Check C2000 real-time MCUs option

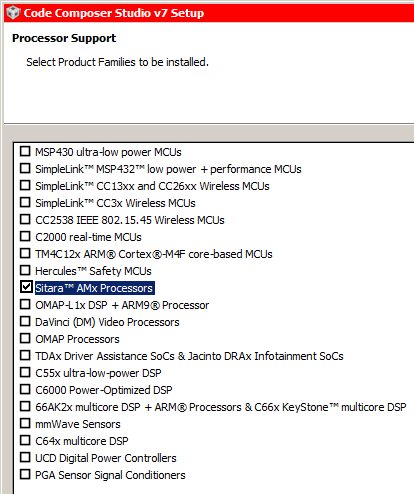(25, 236)
